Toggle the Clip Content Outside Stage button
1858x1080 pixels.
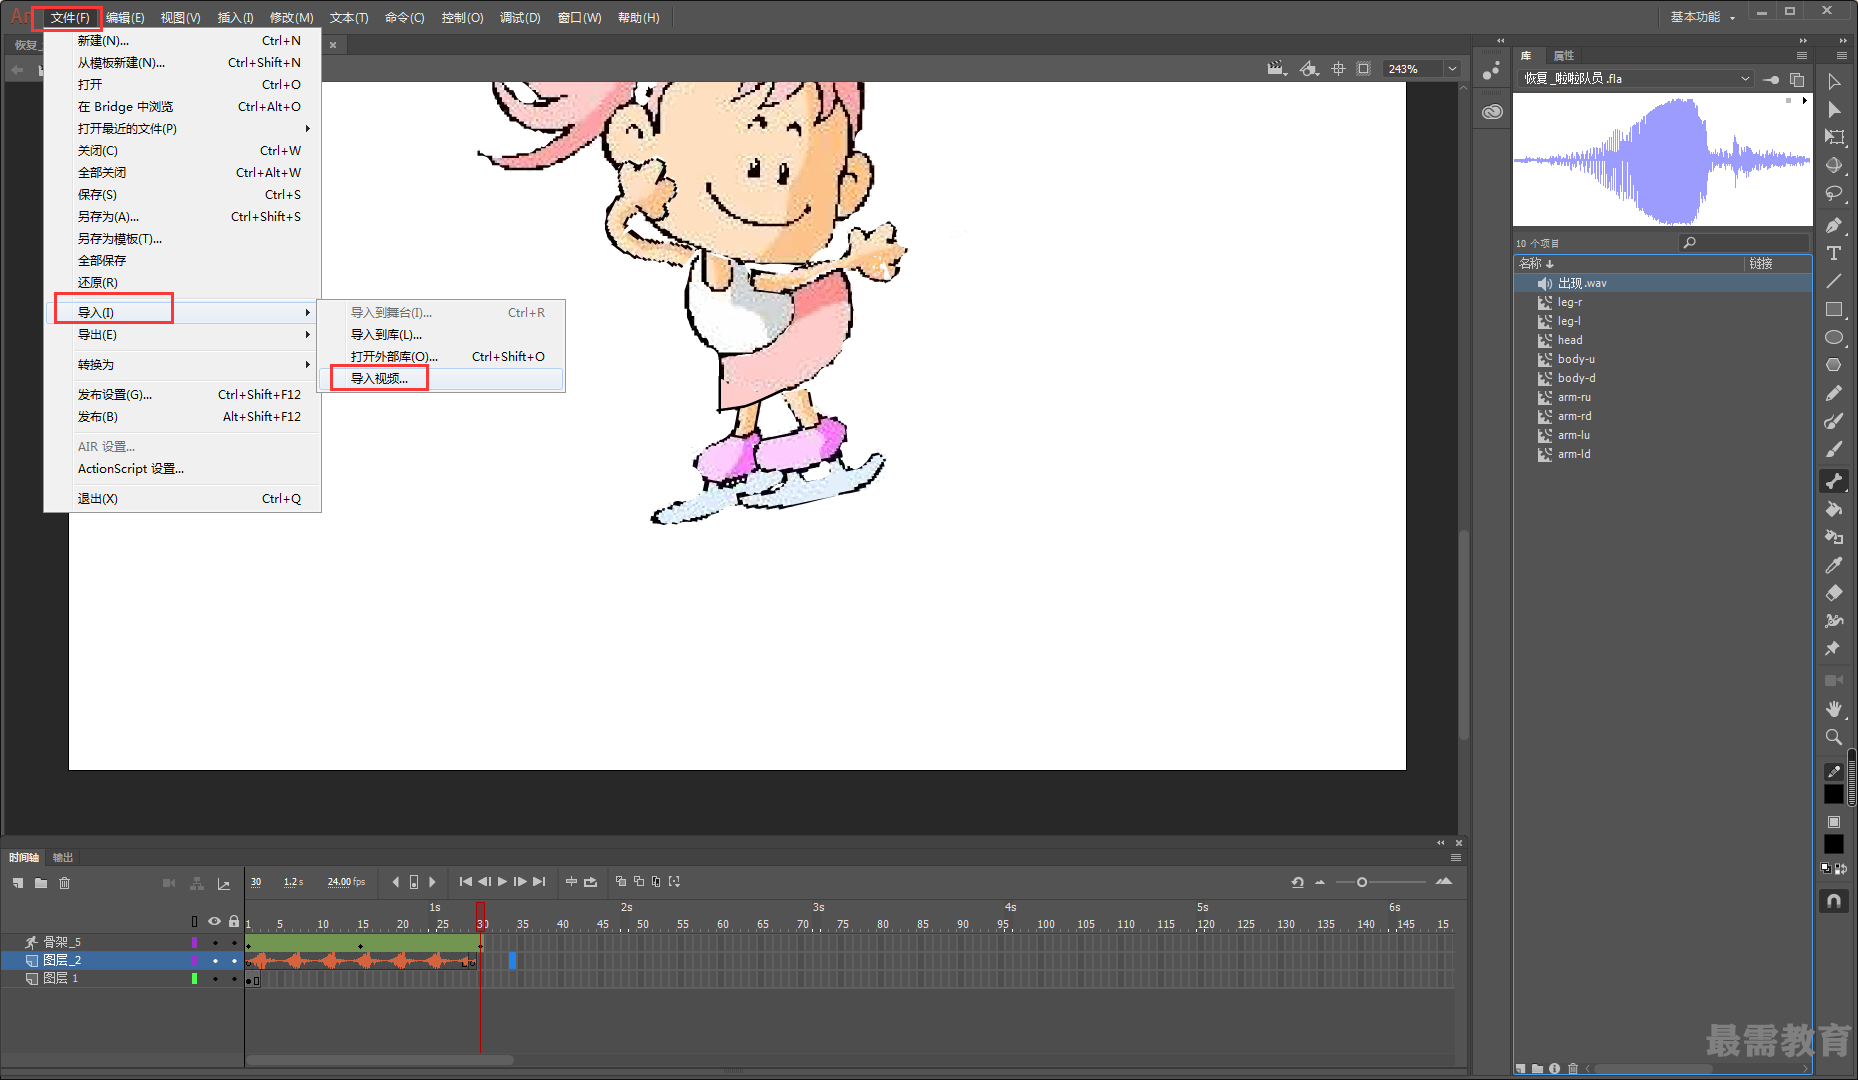tap(1364, 69)
